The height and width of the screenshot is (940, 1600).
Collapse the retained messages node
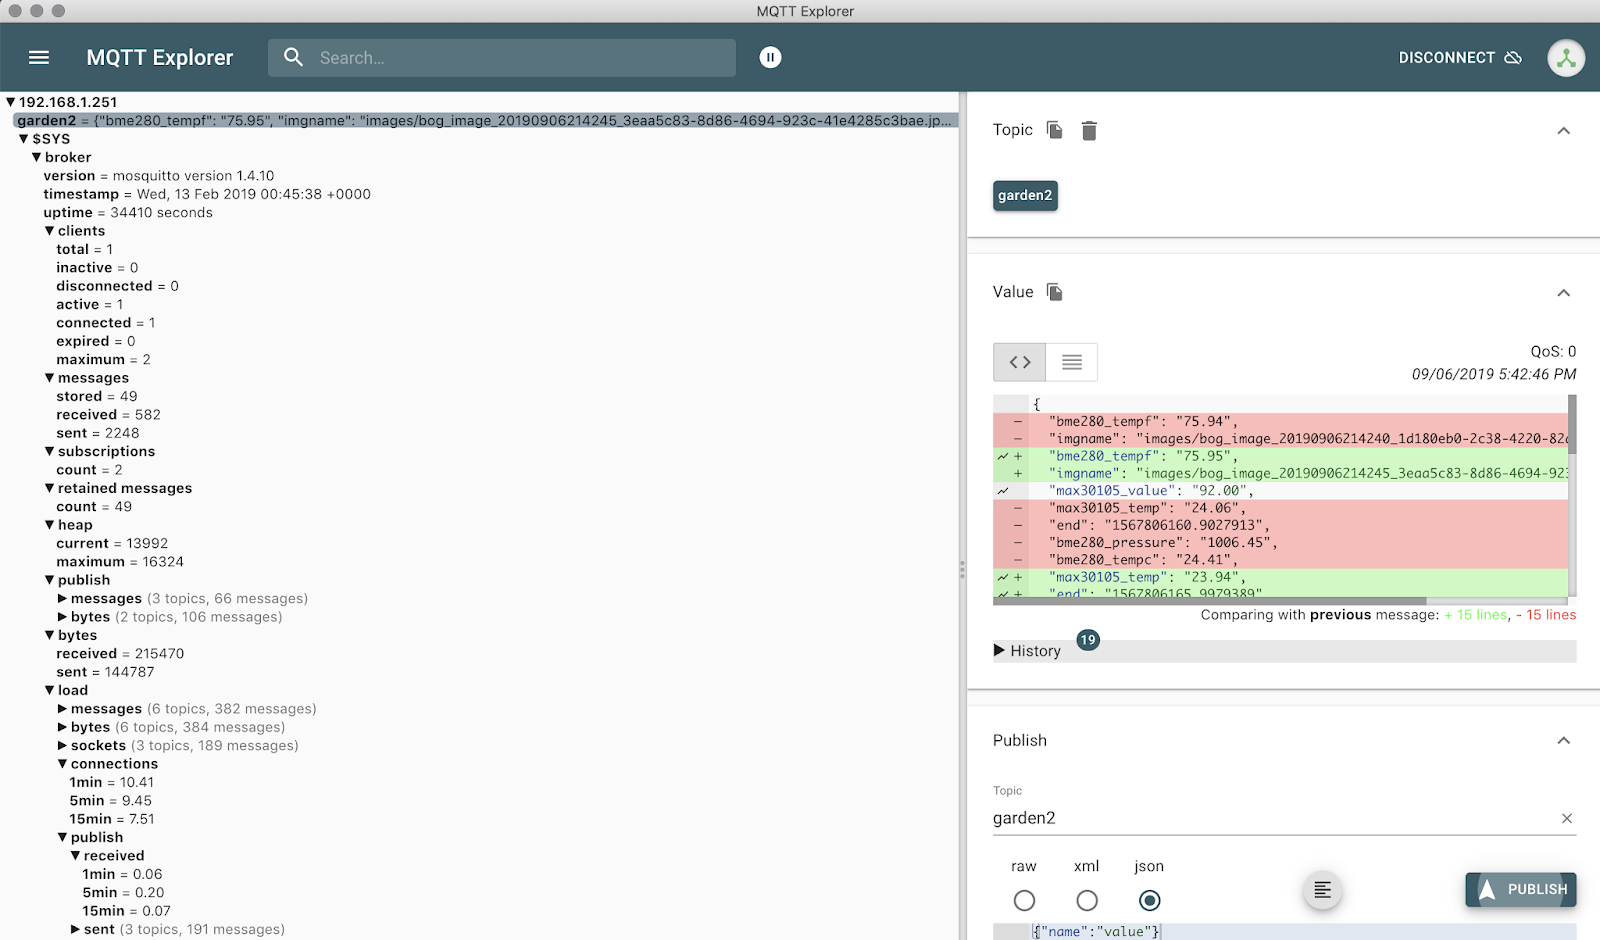50,488
